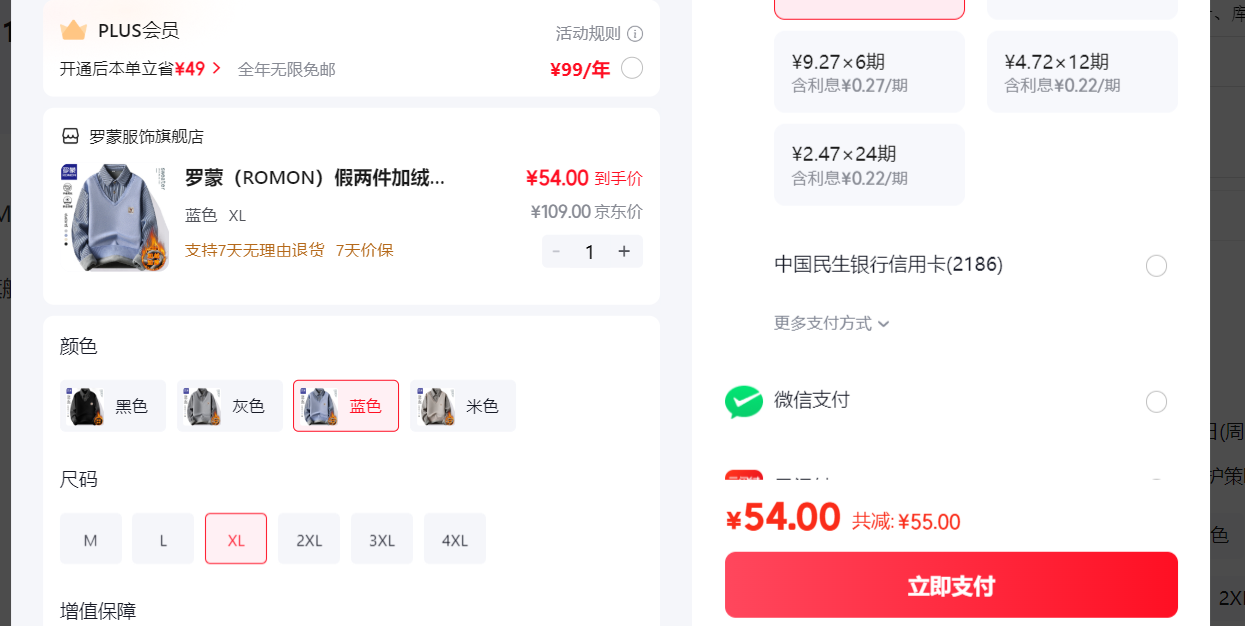The height and width of the screenshot is (626, 1245).
Task: Select 中国民生银行信用卡(2186) radio button
Action: [1156, 266]
